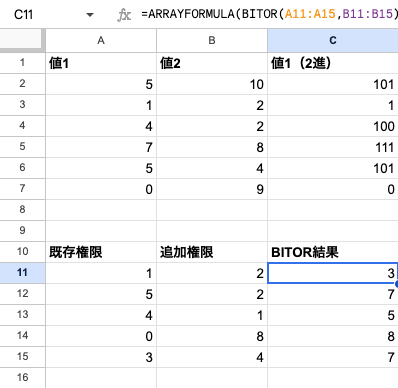This screenshot has width=398, height=388.
Task: Select row 15 header
Action: [x=22, y=357]
